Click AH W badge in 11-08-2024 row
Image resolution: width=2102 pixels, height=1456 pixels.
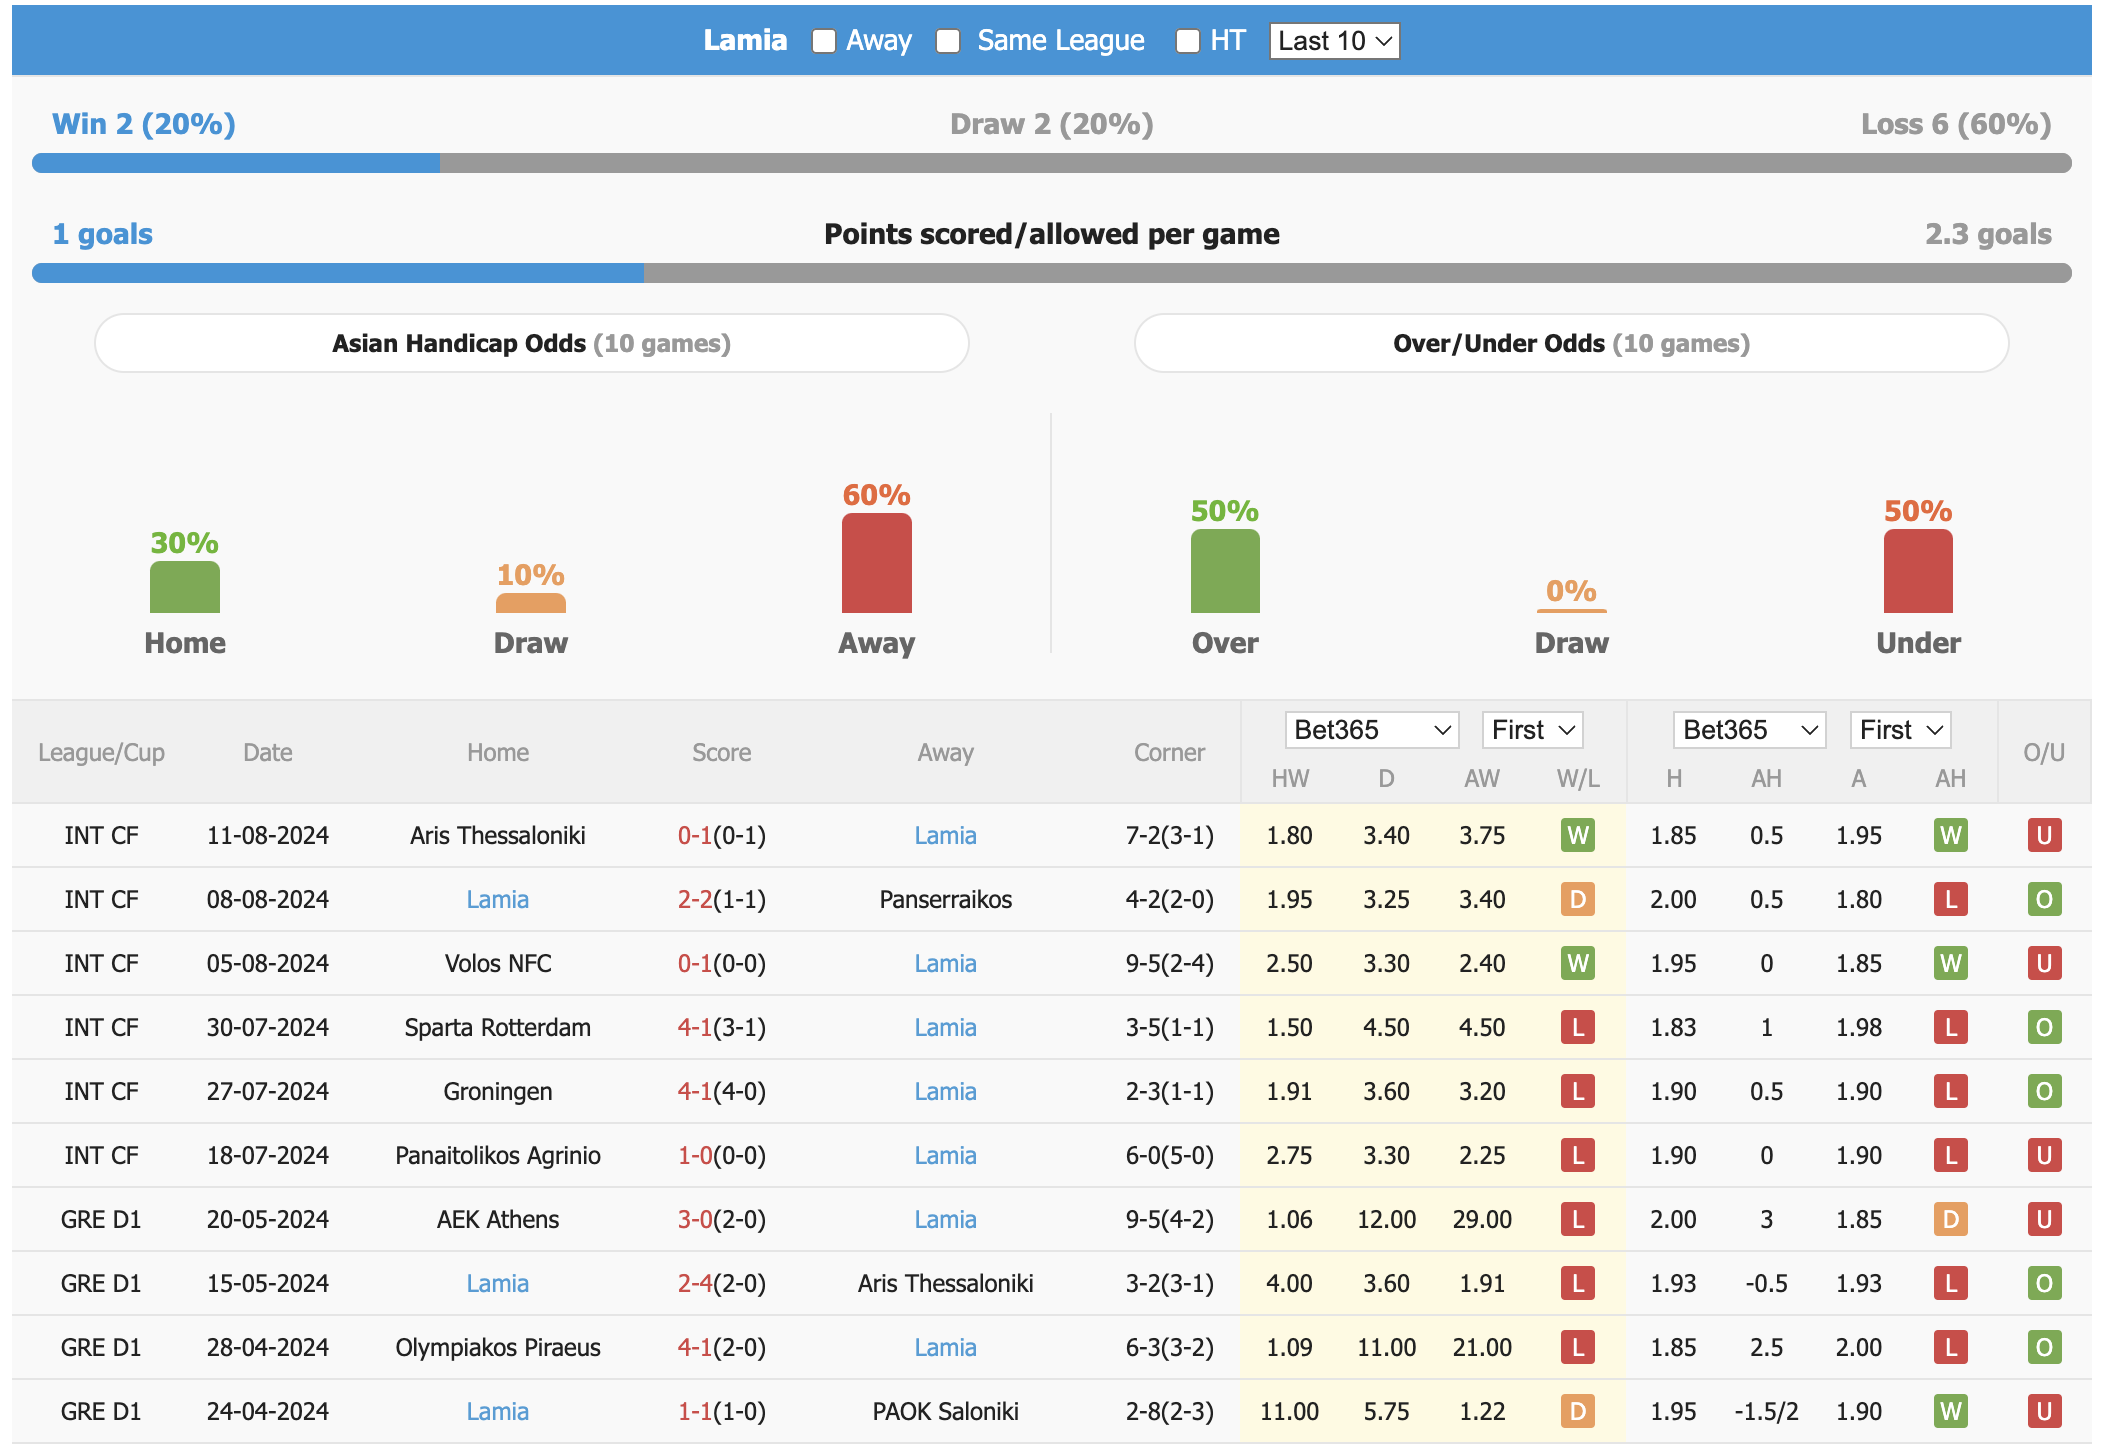pos(1950,835)
